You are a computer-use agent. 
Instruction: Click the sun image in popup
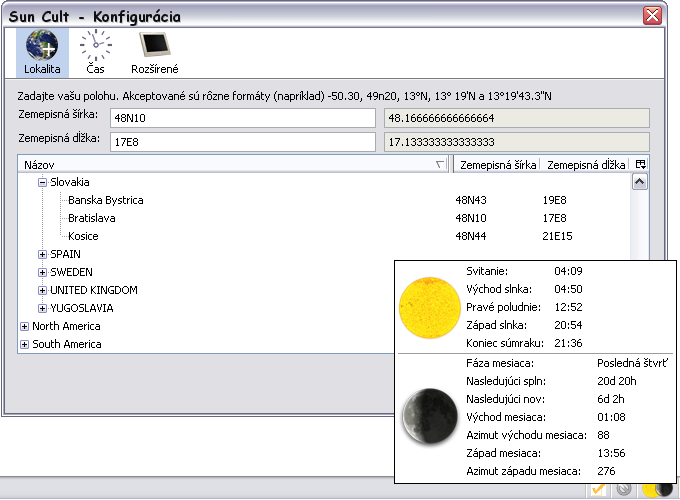[x=429, y=307]
